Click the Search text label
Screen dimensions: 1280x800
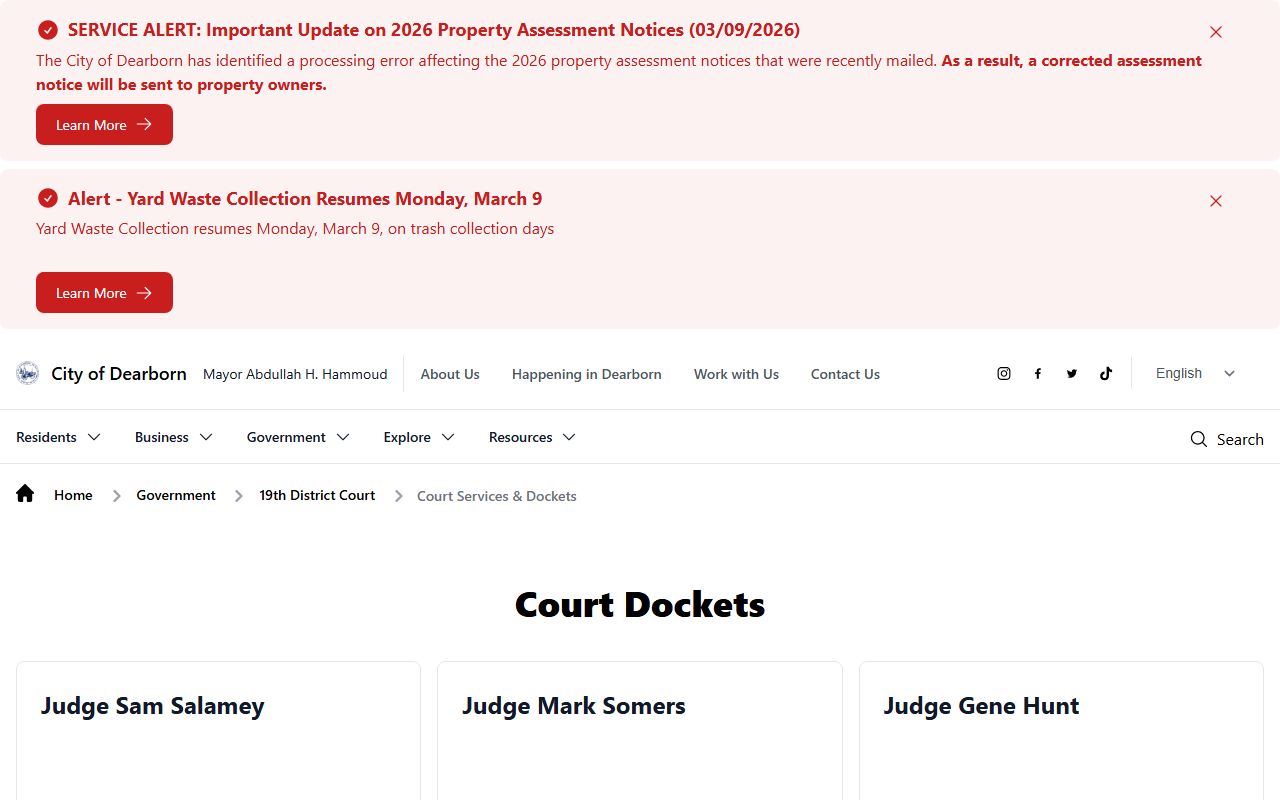(1240, 439)
